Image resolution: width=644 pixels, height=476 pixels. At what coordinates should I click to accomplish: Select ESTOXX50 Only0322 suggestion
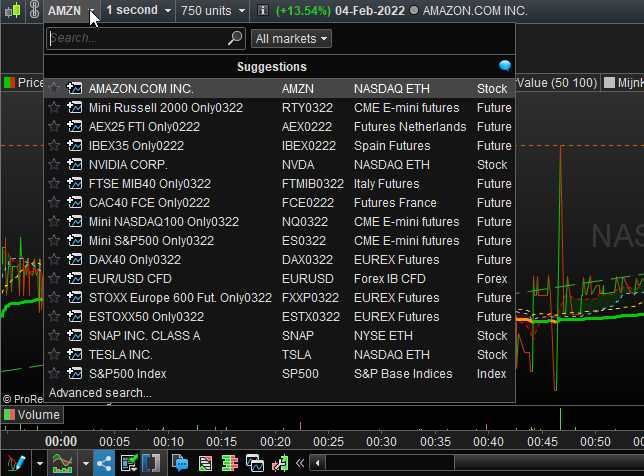(279, 316)
